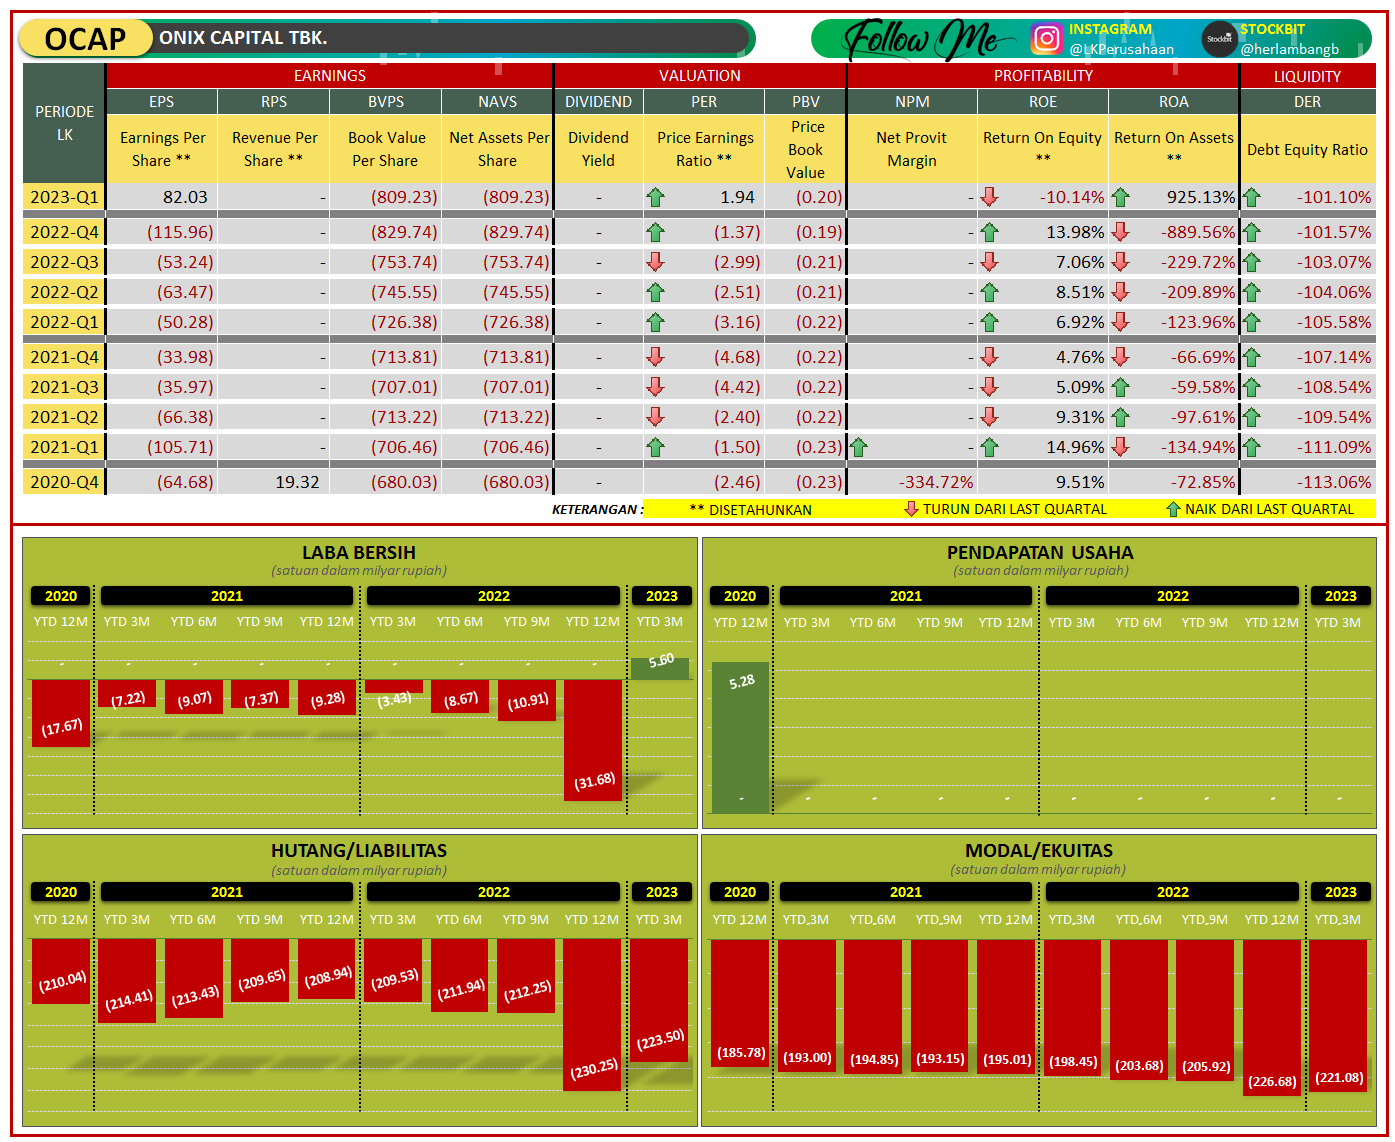Switch to the 2023 tab in LABA BERSIH chart

pos(661,596)
